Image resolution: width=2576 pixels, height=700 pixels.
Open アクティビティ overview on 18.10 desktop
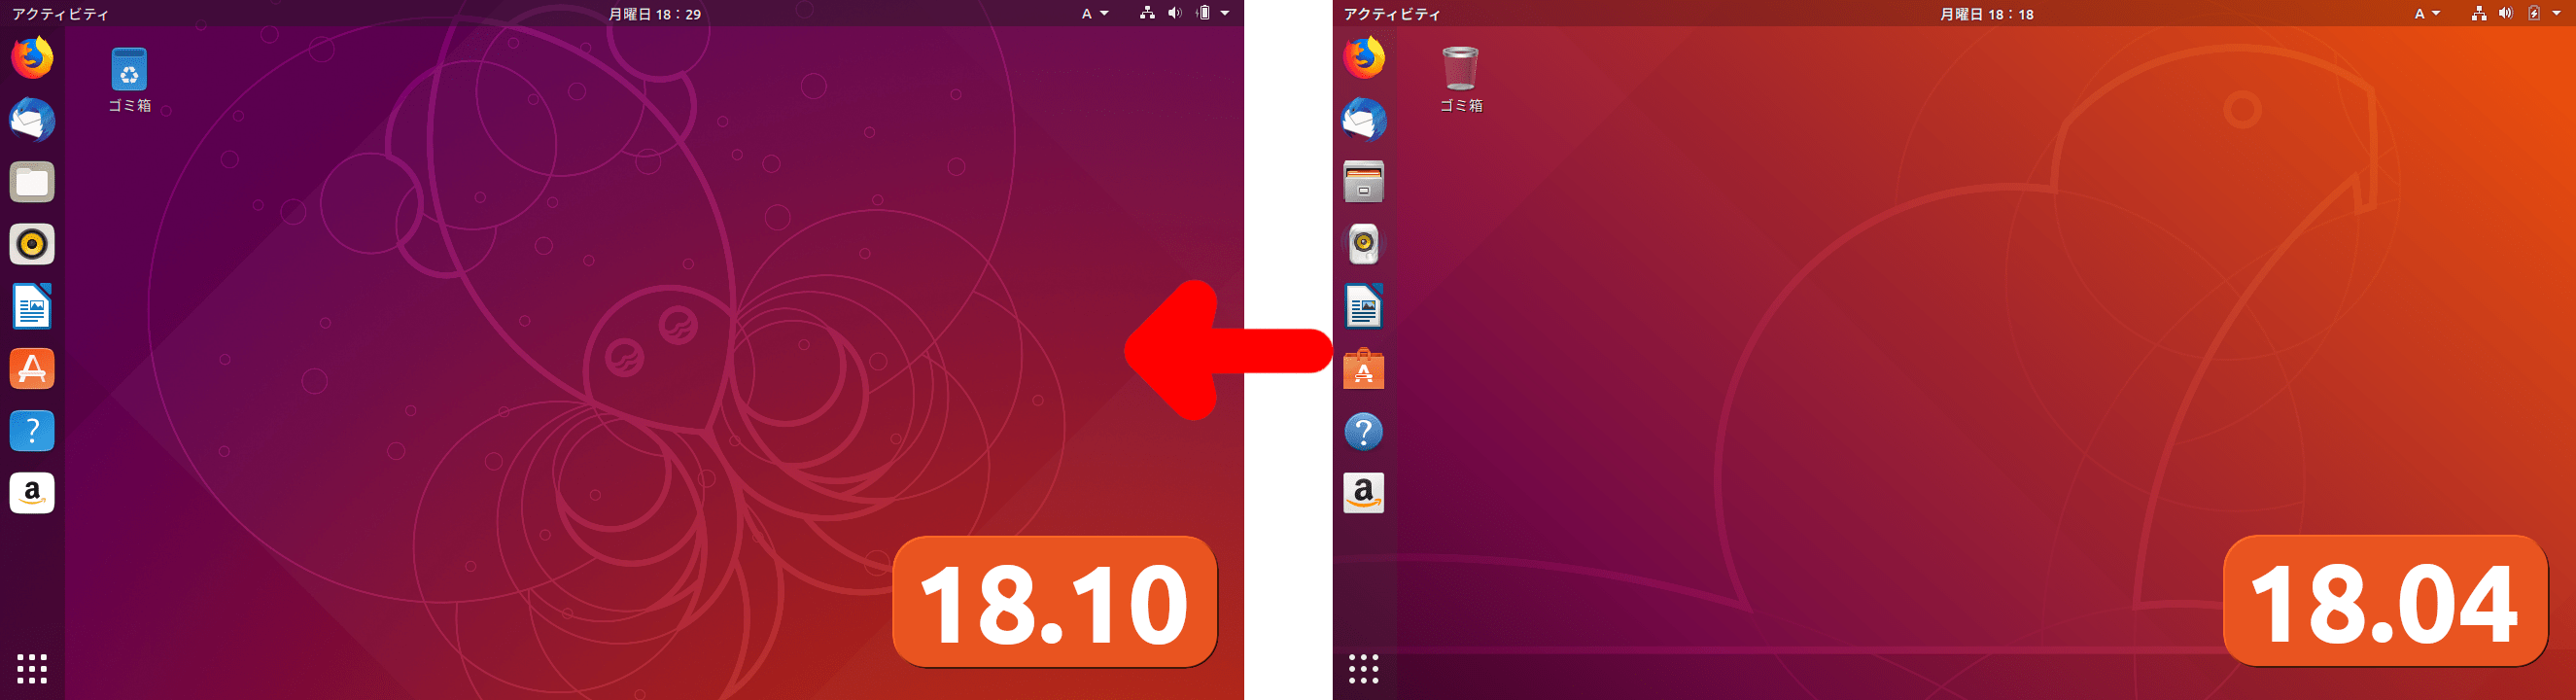click(60, 14)
